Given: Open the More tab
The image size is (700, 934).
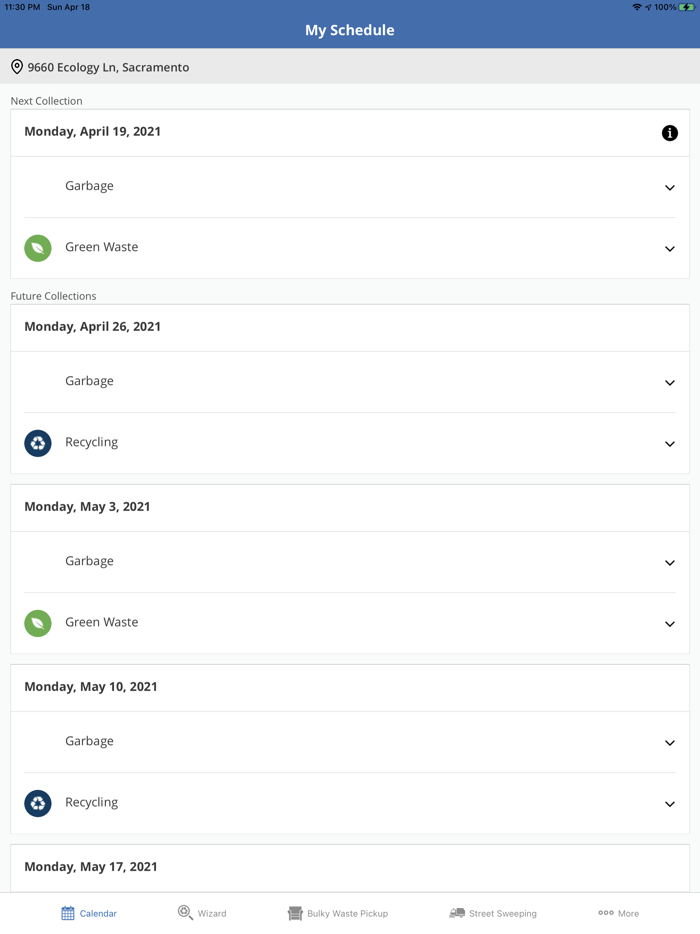Looking at the screenshot, I should click(x=618, y=913).
